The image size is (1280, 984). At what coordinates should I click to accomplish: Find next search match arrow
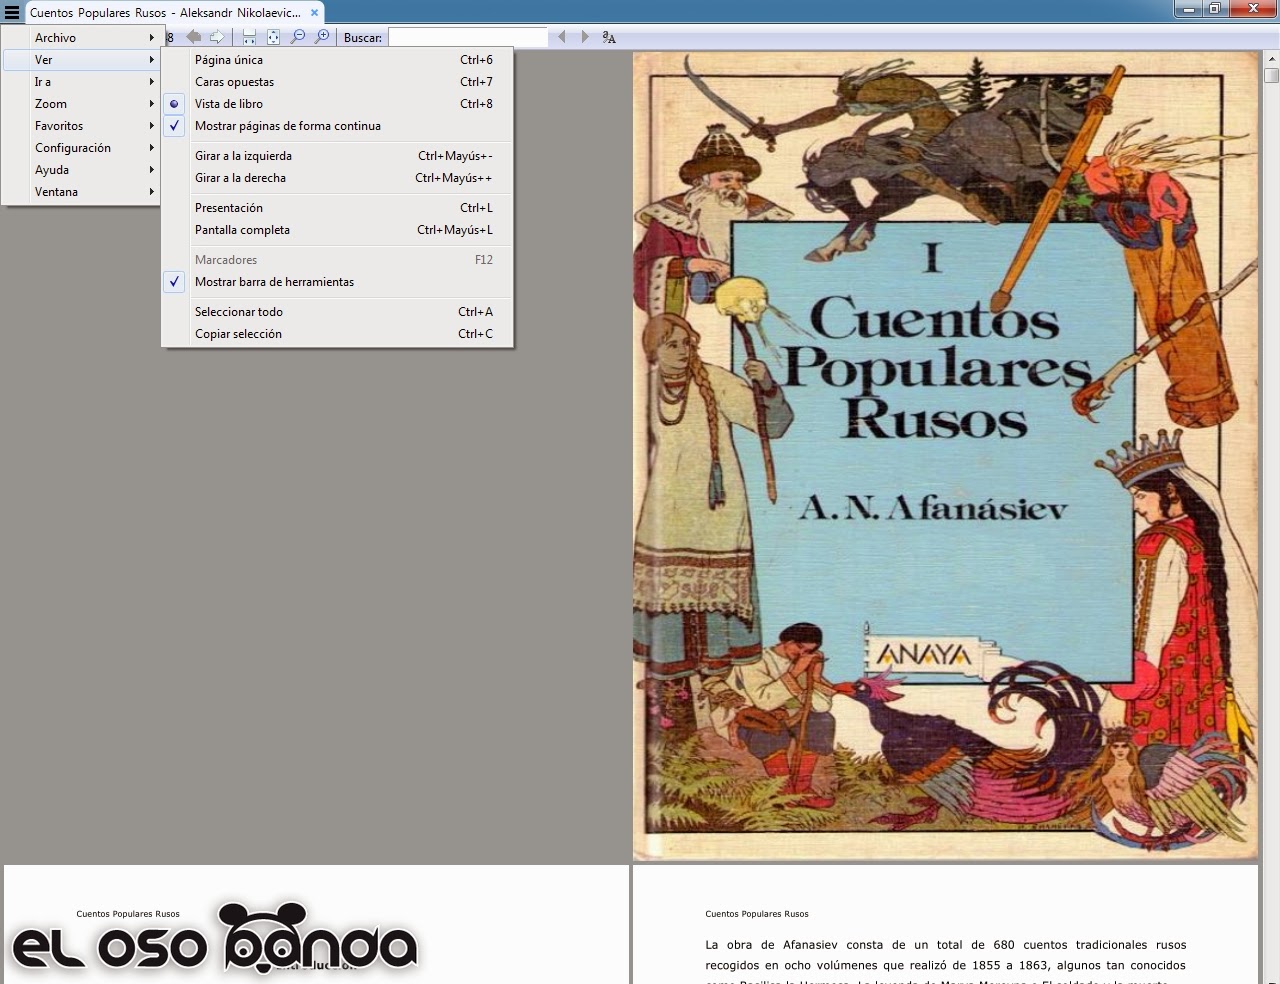point(585,37)
